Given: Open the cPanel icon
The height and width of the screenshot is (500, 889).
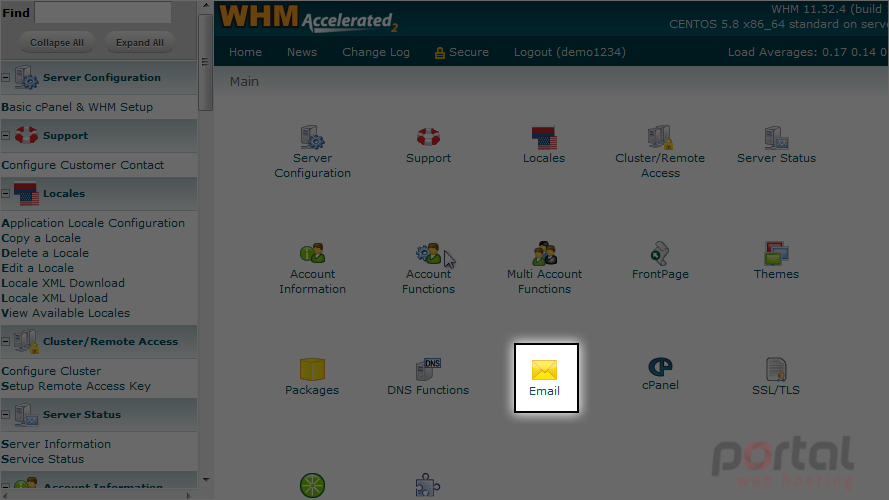Looking at the screenshot, I should click(660, 367).
